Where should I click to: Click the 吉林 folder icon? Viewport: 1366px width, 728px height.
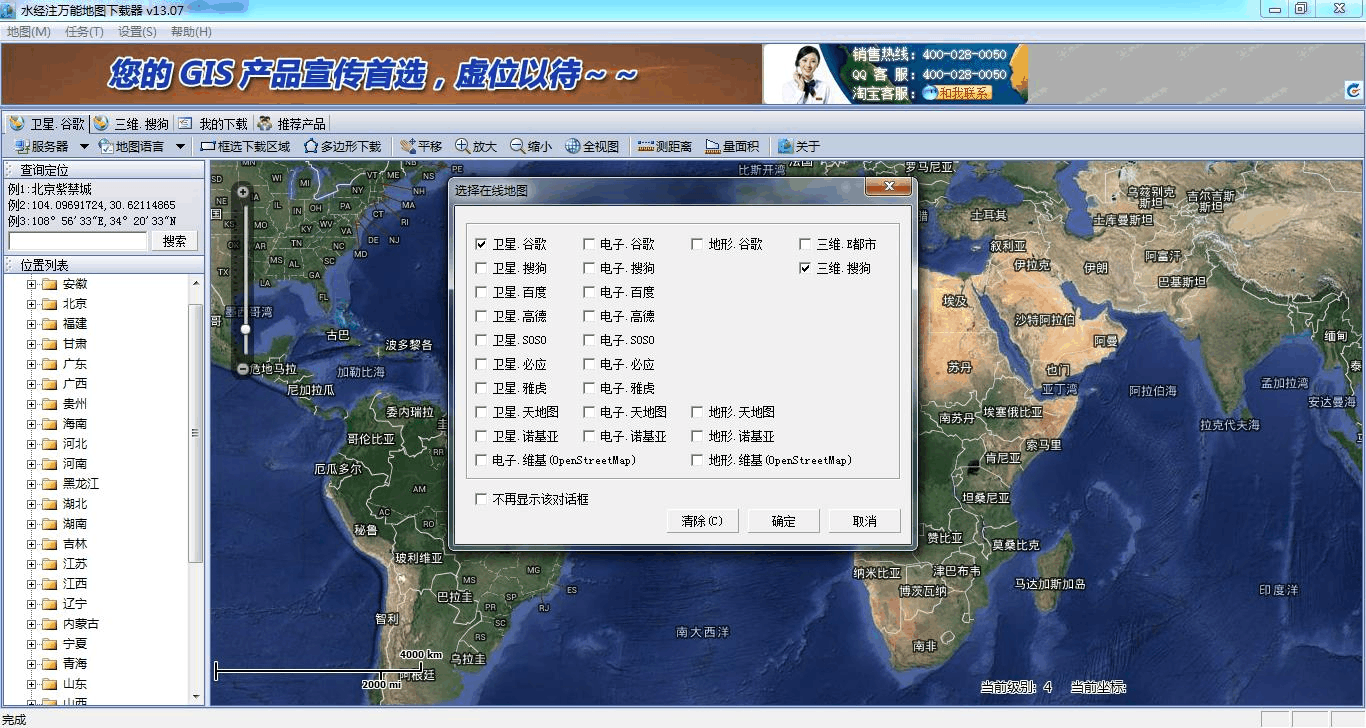click(49, 544)
